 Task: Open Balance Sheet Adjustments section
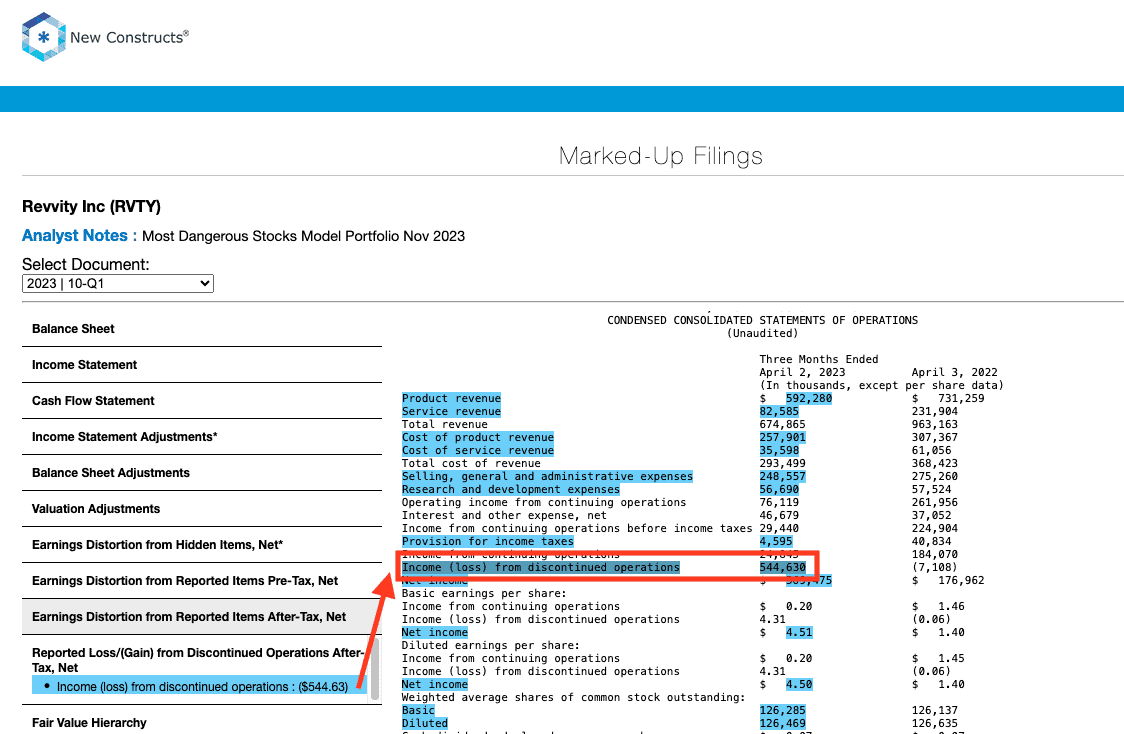coord(201,472)
